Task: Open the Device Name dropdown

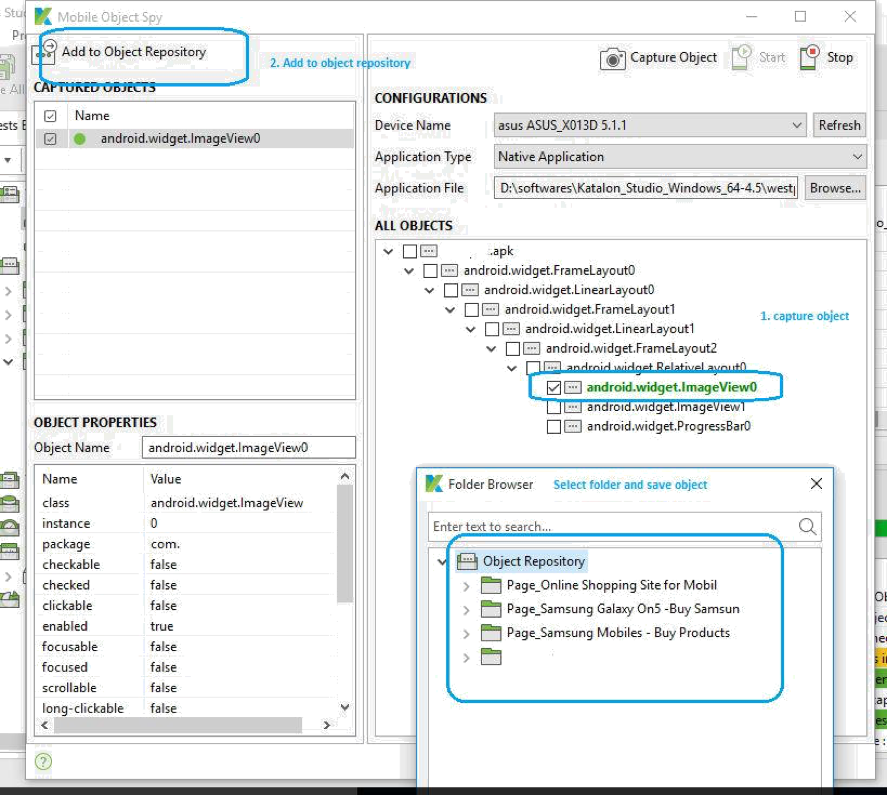Action: point(797,125)
